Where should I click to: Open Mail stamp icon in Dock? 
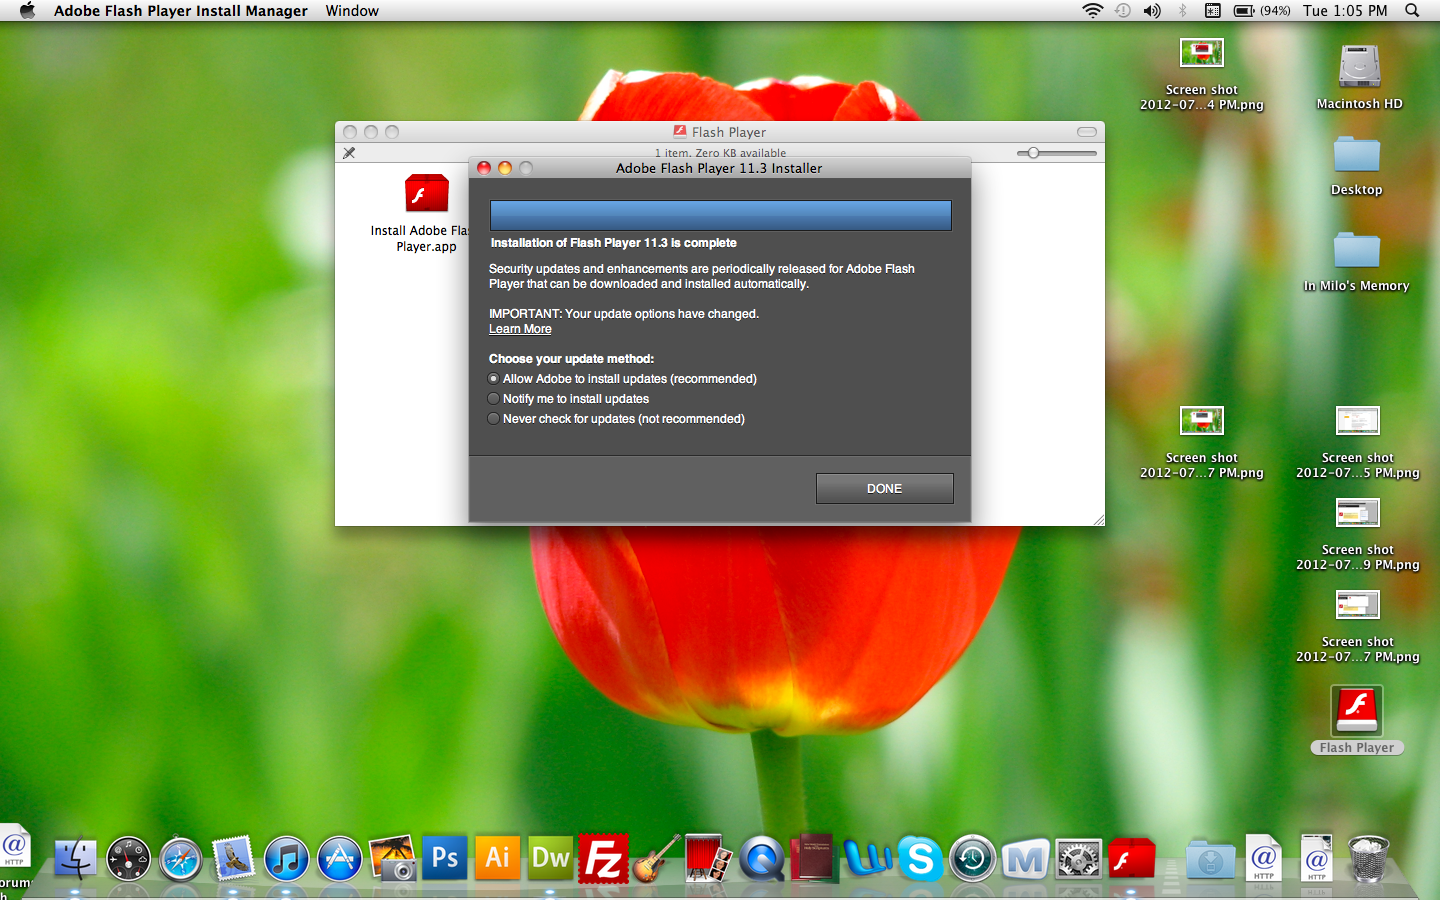click(x=234, y=858)
